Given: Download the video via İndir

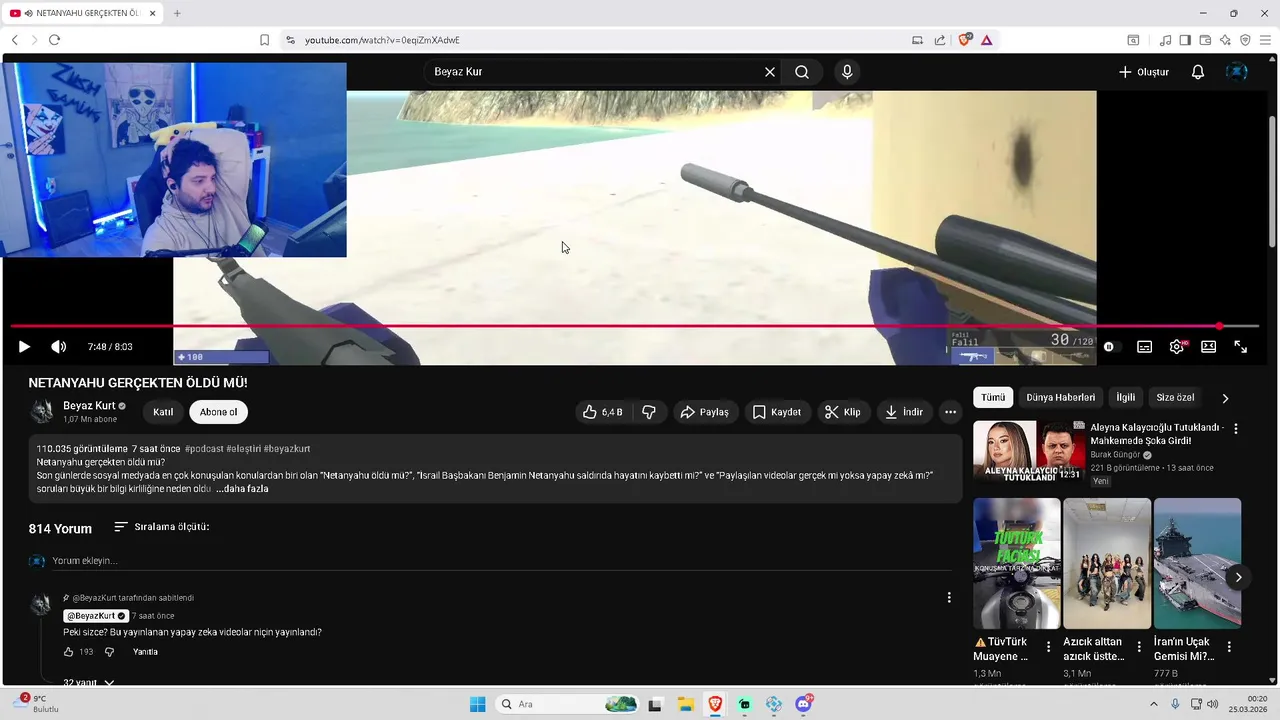Looking at the screenshot, I should pyautogui.click(x=904, y=412).
